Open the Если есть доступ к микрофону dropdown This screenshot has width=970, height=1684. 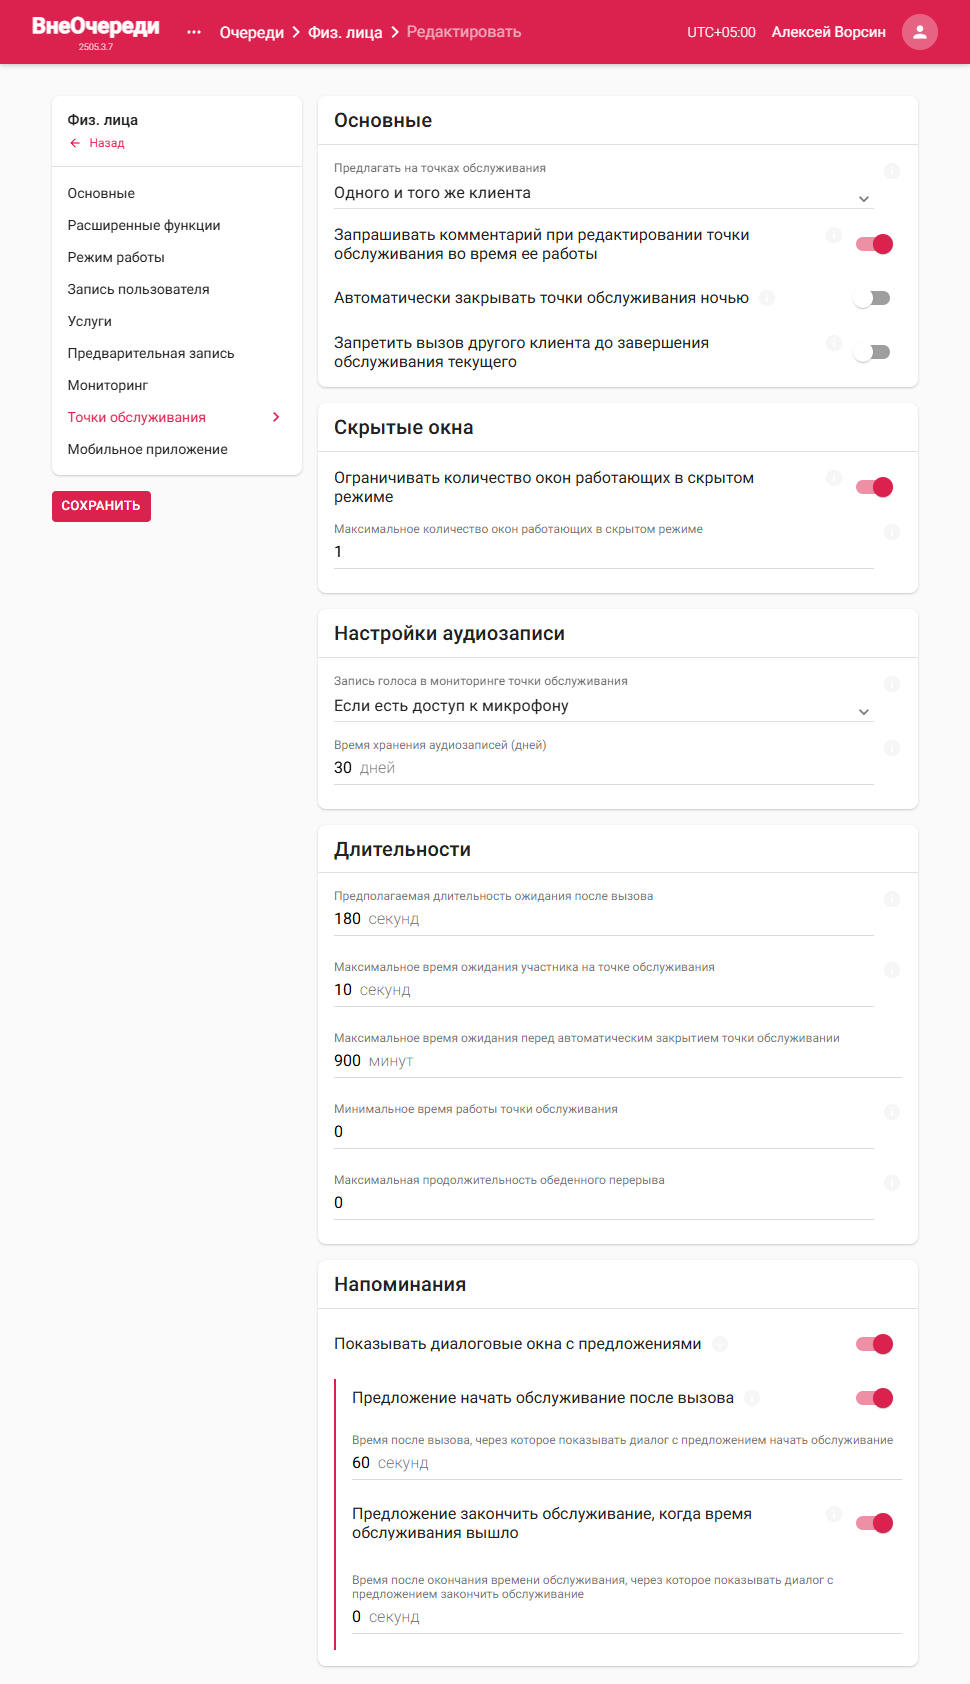(604, 706)
